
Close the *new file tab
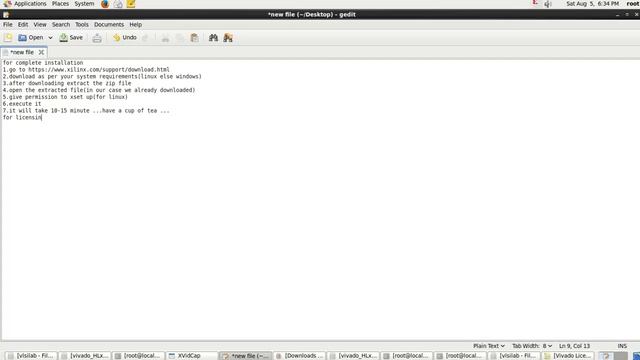tap(41, 52)
